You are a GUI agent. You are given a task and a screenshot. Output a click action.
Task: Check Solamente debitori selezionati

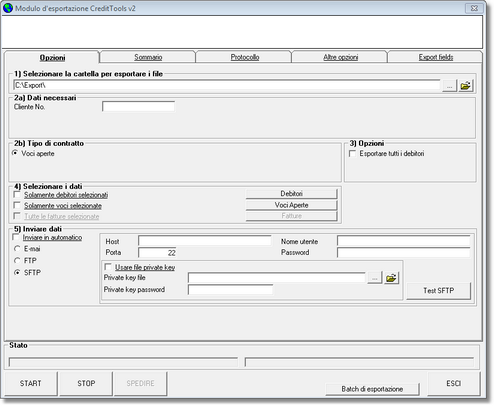17,194
